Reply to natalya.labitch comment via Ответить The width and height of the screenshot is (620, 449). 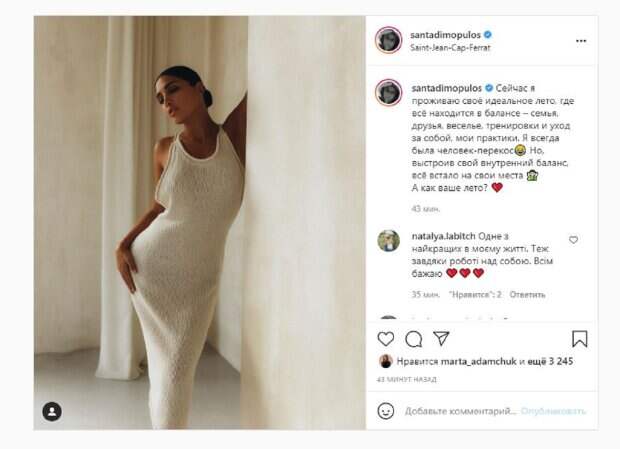point(527,294)
